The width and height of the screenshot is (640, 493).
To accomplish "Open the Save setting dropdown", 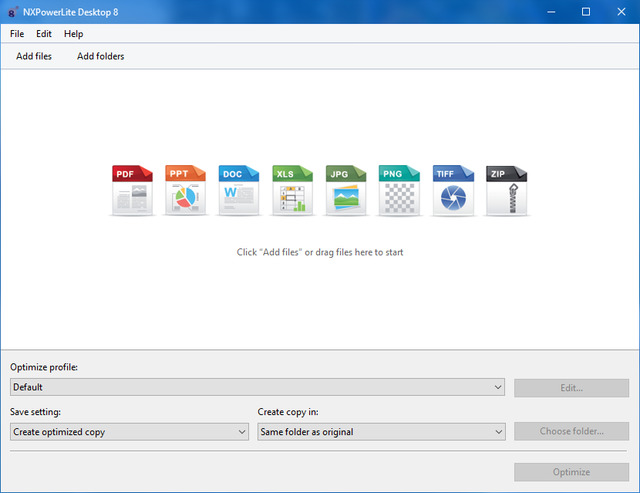I will (129, 432).
